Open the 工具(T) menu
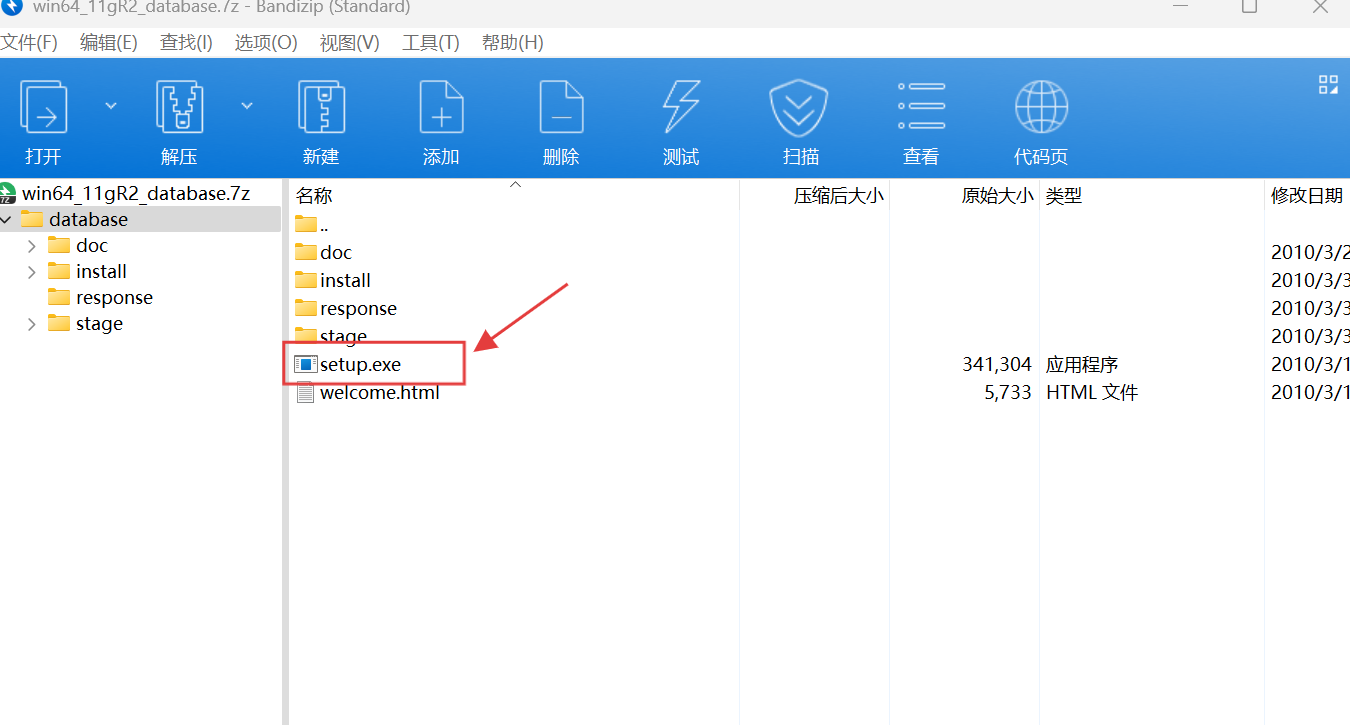The width and height of the screenshot is (1350, 725). [431, 43]
